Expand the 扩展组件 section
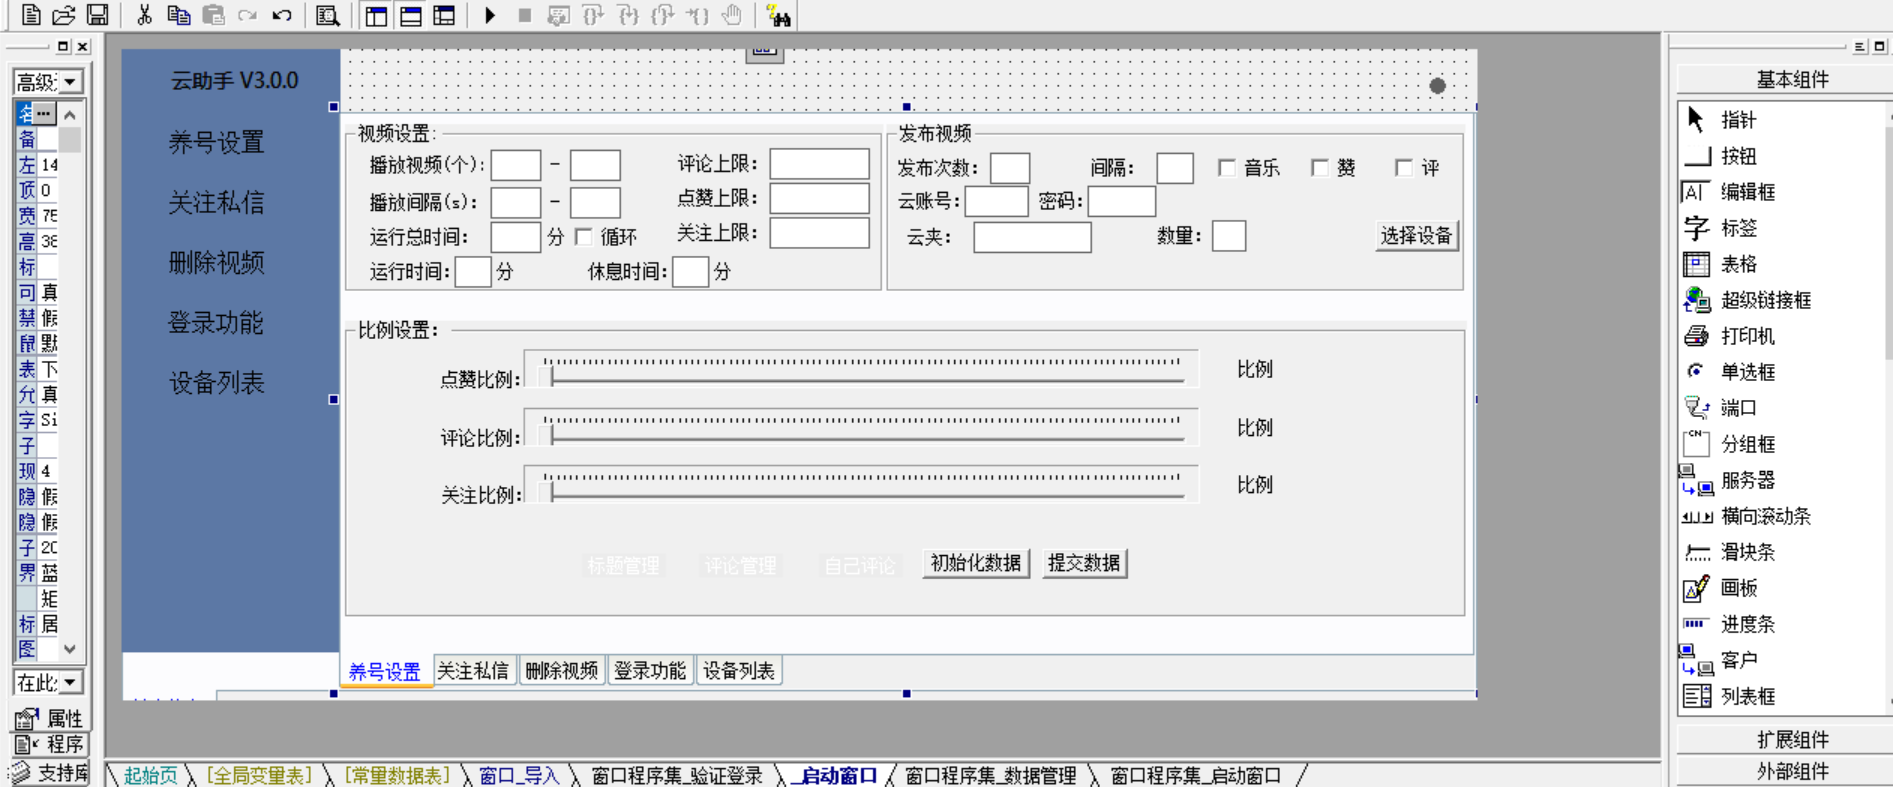 1791,740
